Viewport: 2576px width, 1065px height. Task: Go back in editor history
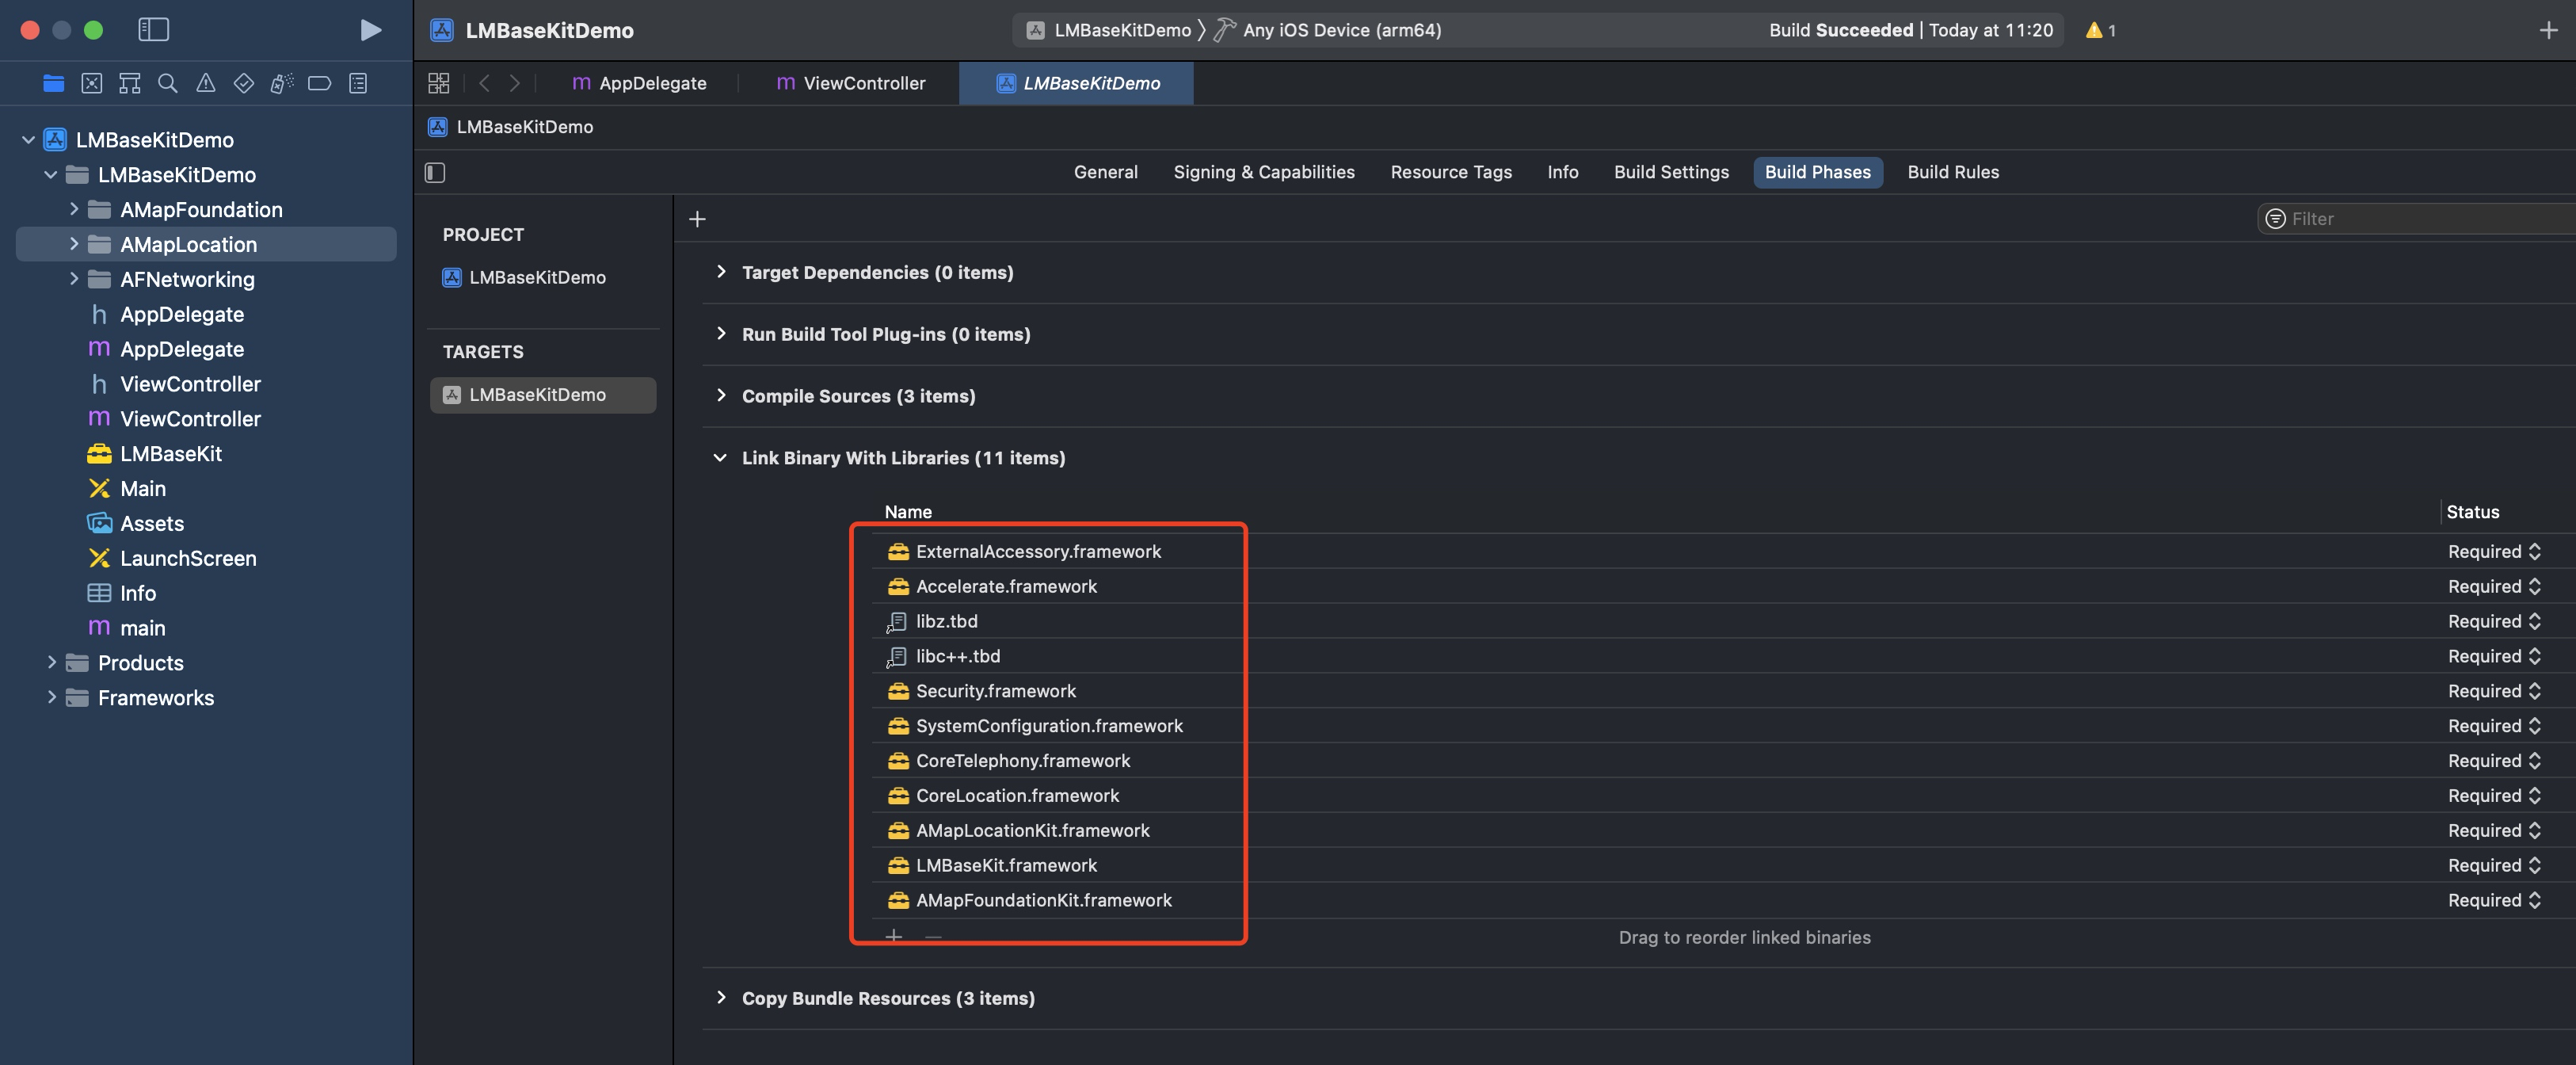pos(485,83)
